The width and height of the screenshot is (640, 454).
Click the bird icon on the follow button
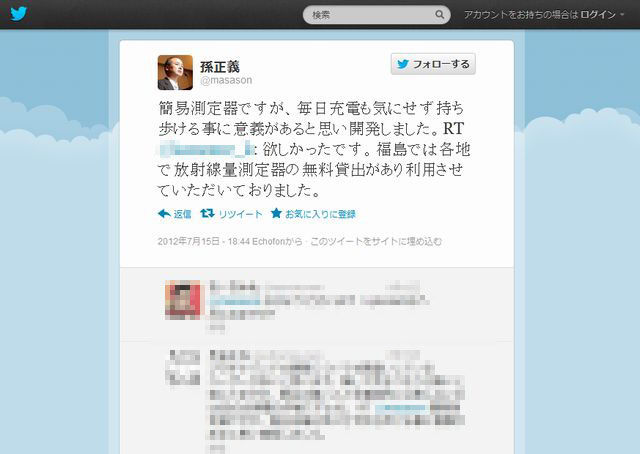pyautogui.click(x=403, y=64)
